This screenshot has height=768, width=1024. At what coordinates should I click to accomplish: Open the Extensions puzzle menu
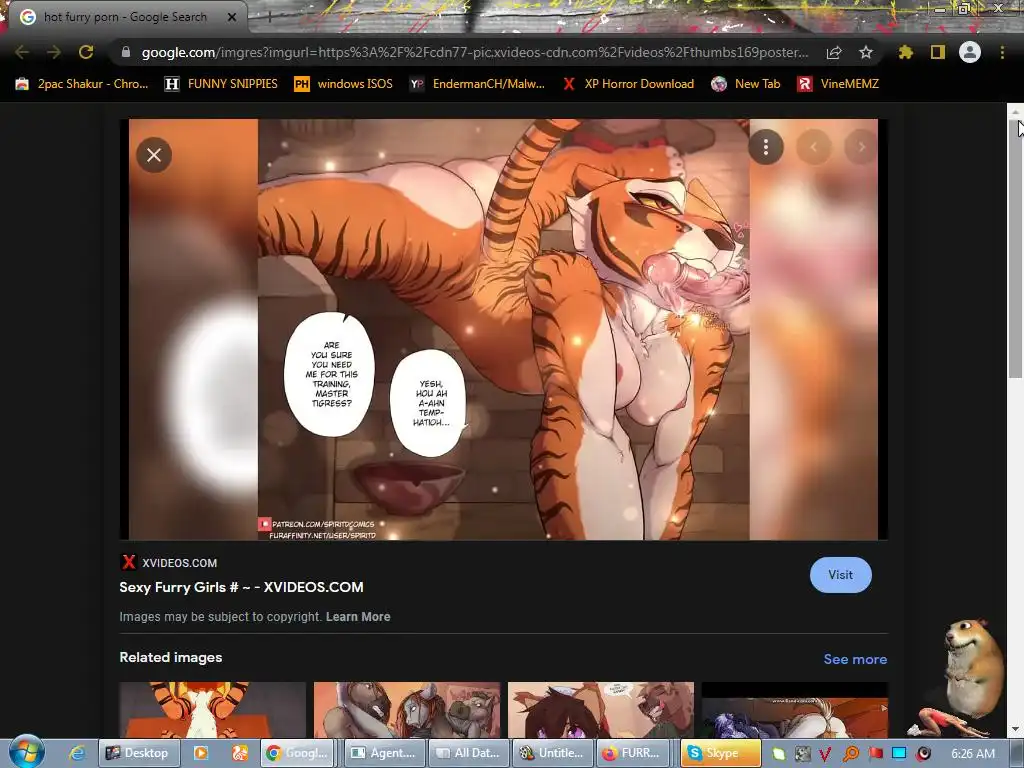(905, 52)
